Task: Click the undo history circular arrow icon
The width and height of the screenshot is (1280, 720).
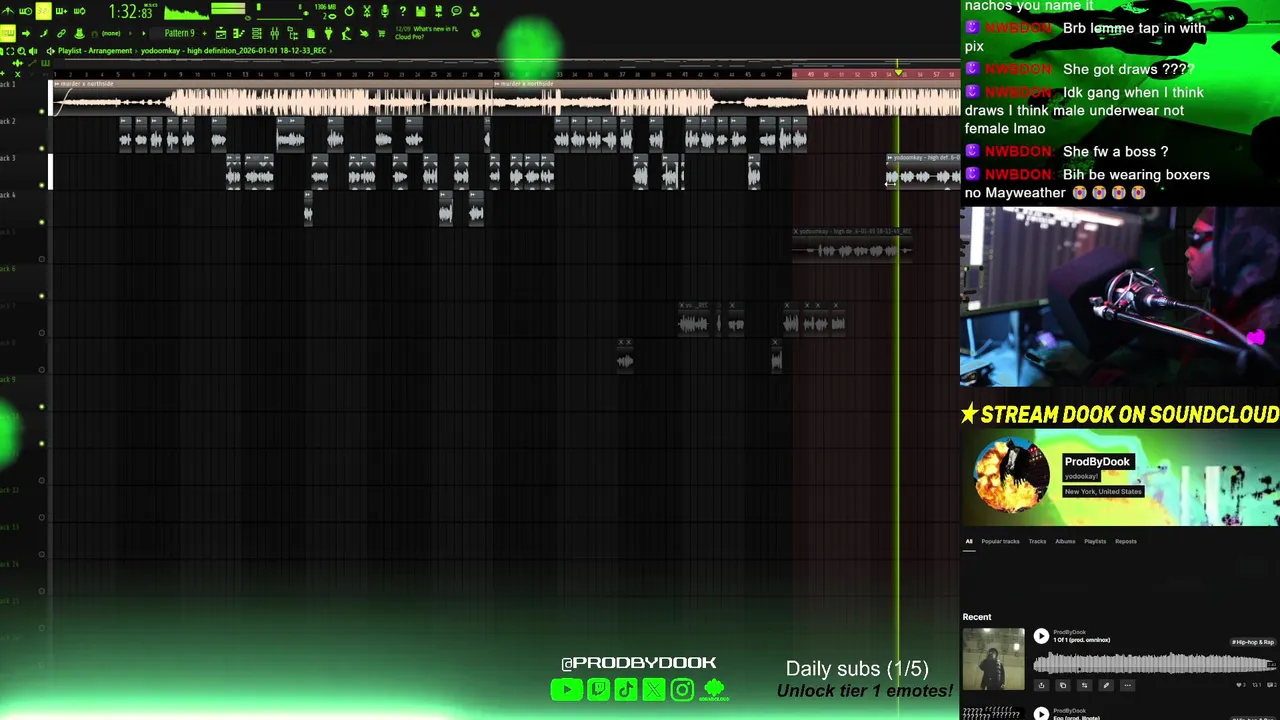Action: (x=349, y=11)
